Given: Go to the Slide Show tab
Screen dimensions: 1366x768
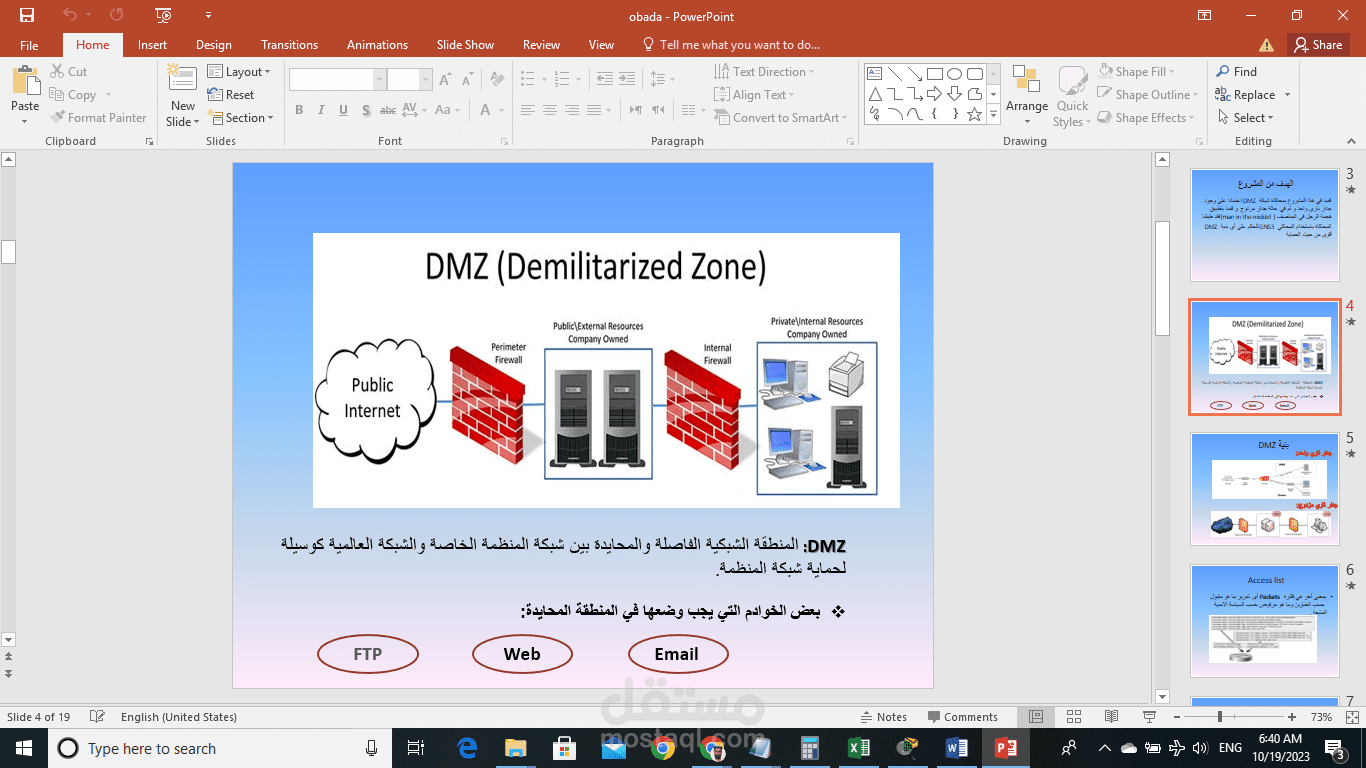Looking at the screenshot, I should [465, 45].
